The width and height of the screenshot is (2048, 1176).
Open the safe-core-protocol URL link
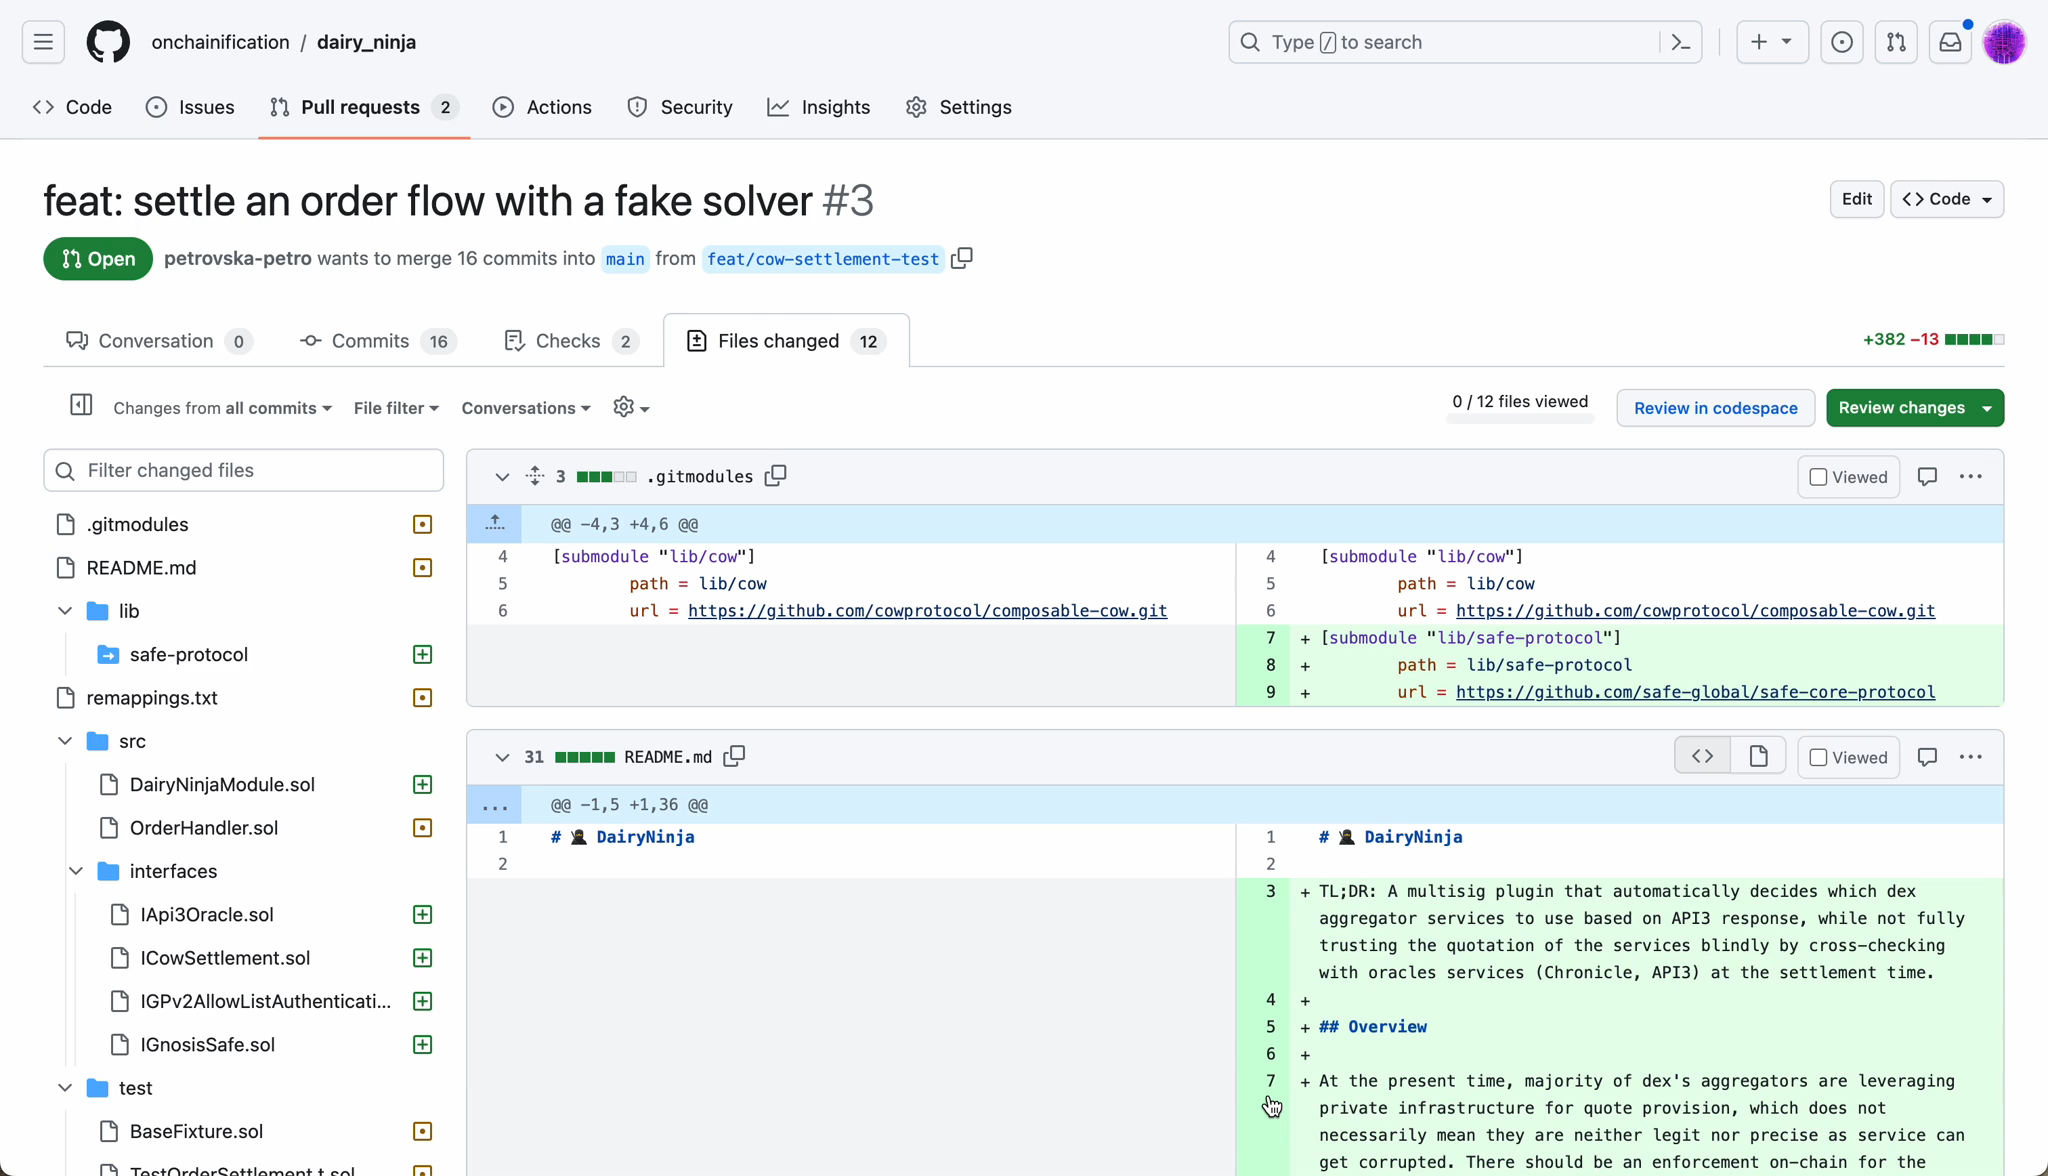pos(1695,692)
